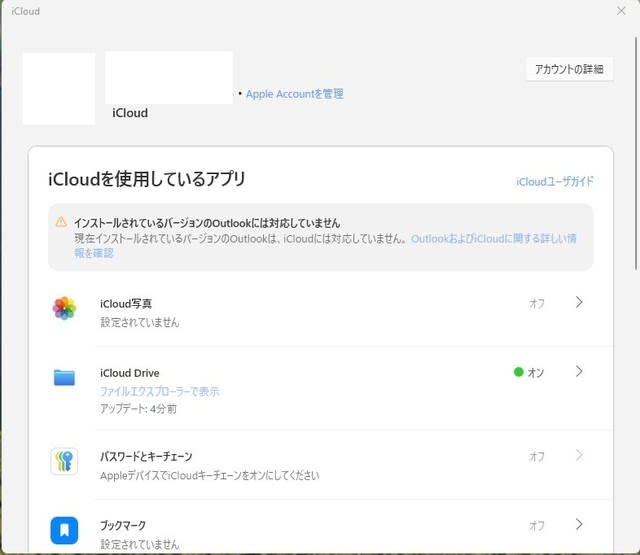Click the iCloud写真 flower icon
Image resolution: width=640 pixels, height=555 pixels.
[x=64, y=308]
